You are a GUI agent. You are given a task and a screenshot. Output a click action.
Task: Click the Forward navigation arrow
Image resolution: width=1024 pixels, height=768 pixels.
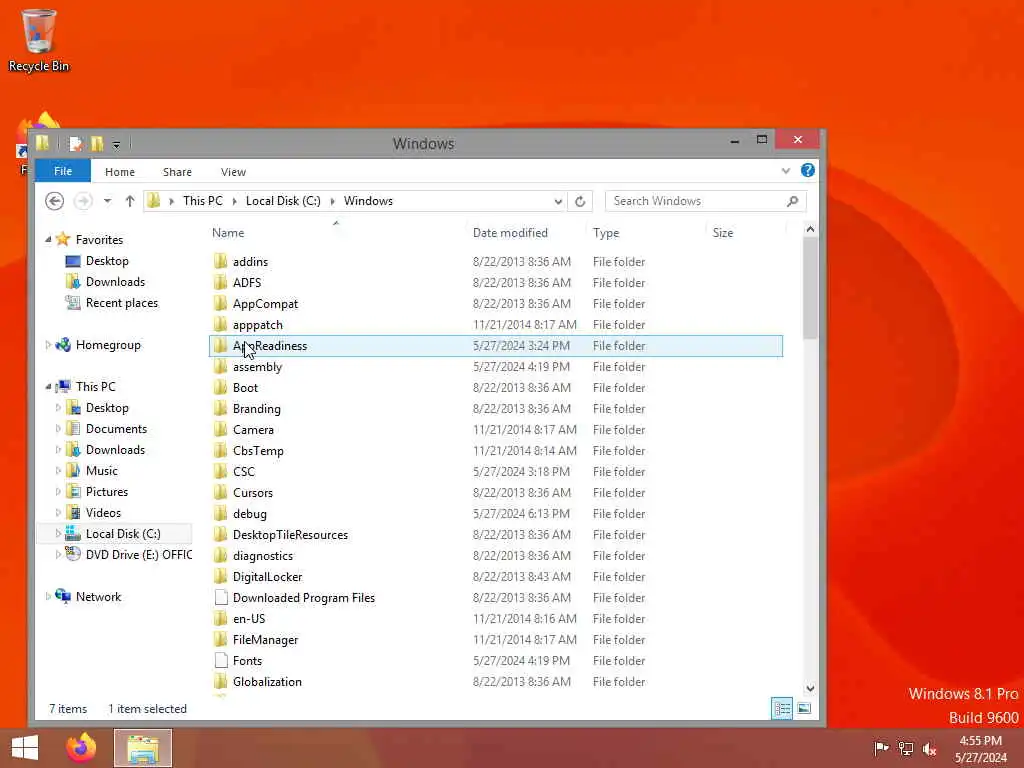click(x=83, y=200)
